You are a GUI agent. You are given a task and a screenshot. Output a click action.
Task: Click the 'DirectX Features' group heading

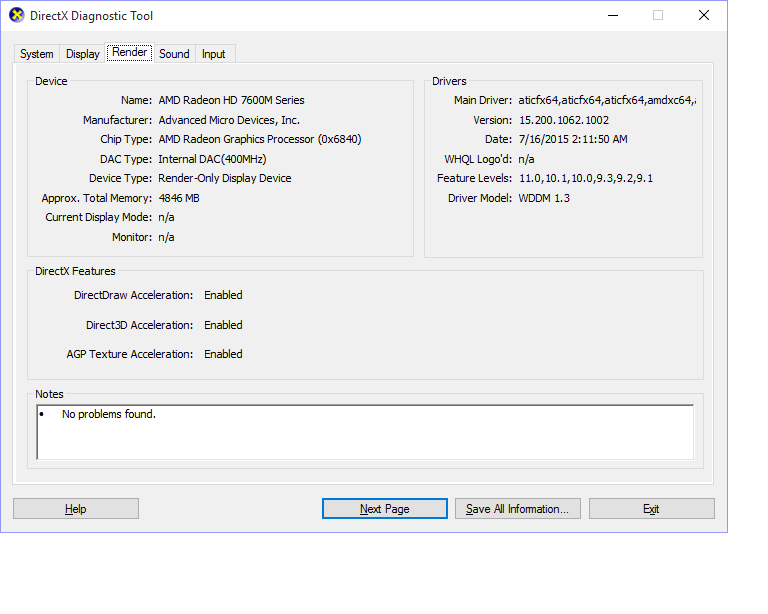75,271
